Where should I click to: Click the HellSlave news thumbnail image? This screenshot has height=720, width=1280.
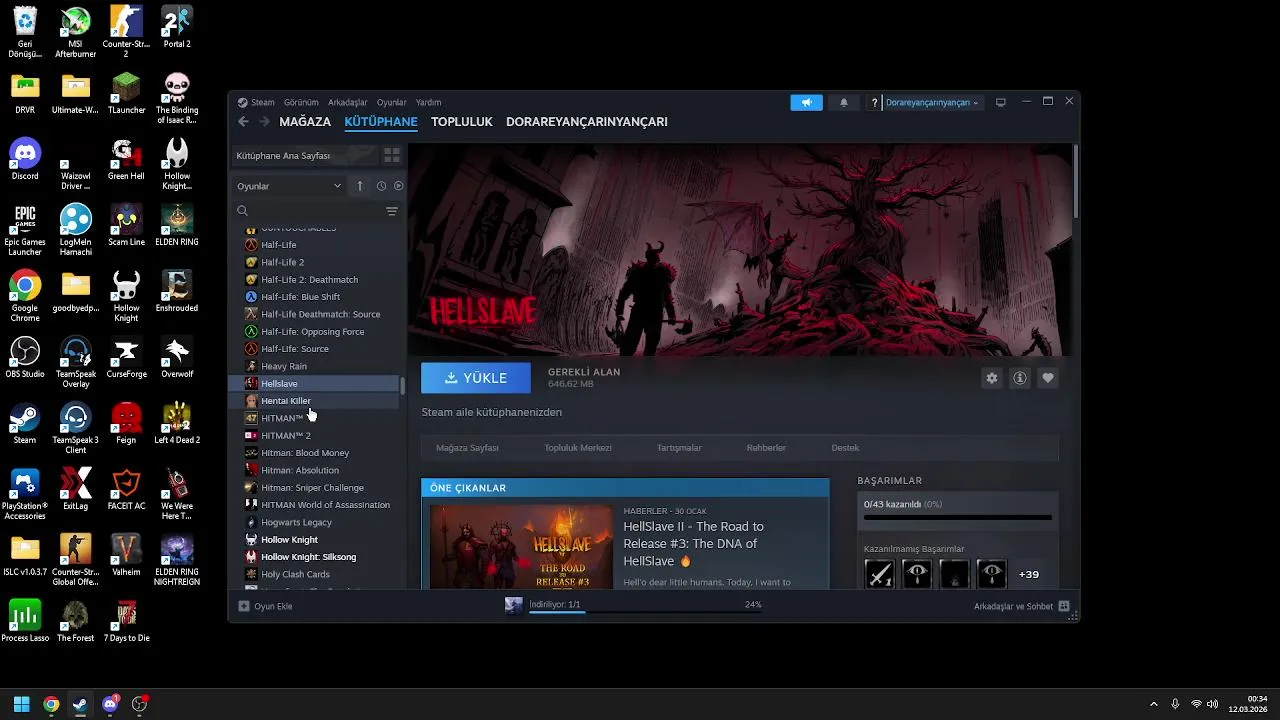(x=522, y=547)
